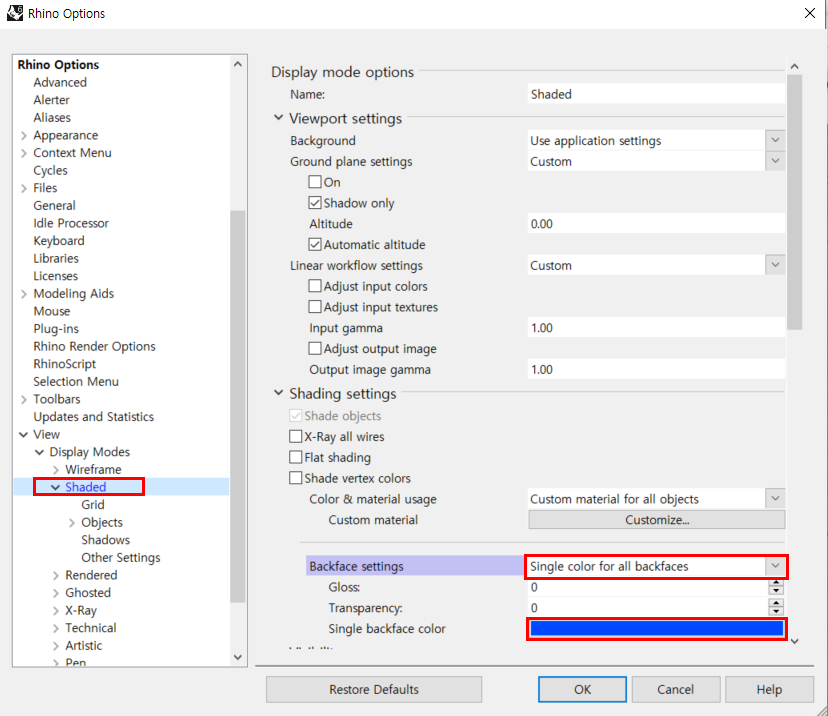Open Linear workflow settings dropdown
Screen dimensions: 828x716
click(775, 265)
